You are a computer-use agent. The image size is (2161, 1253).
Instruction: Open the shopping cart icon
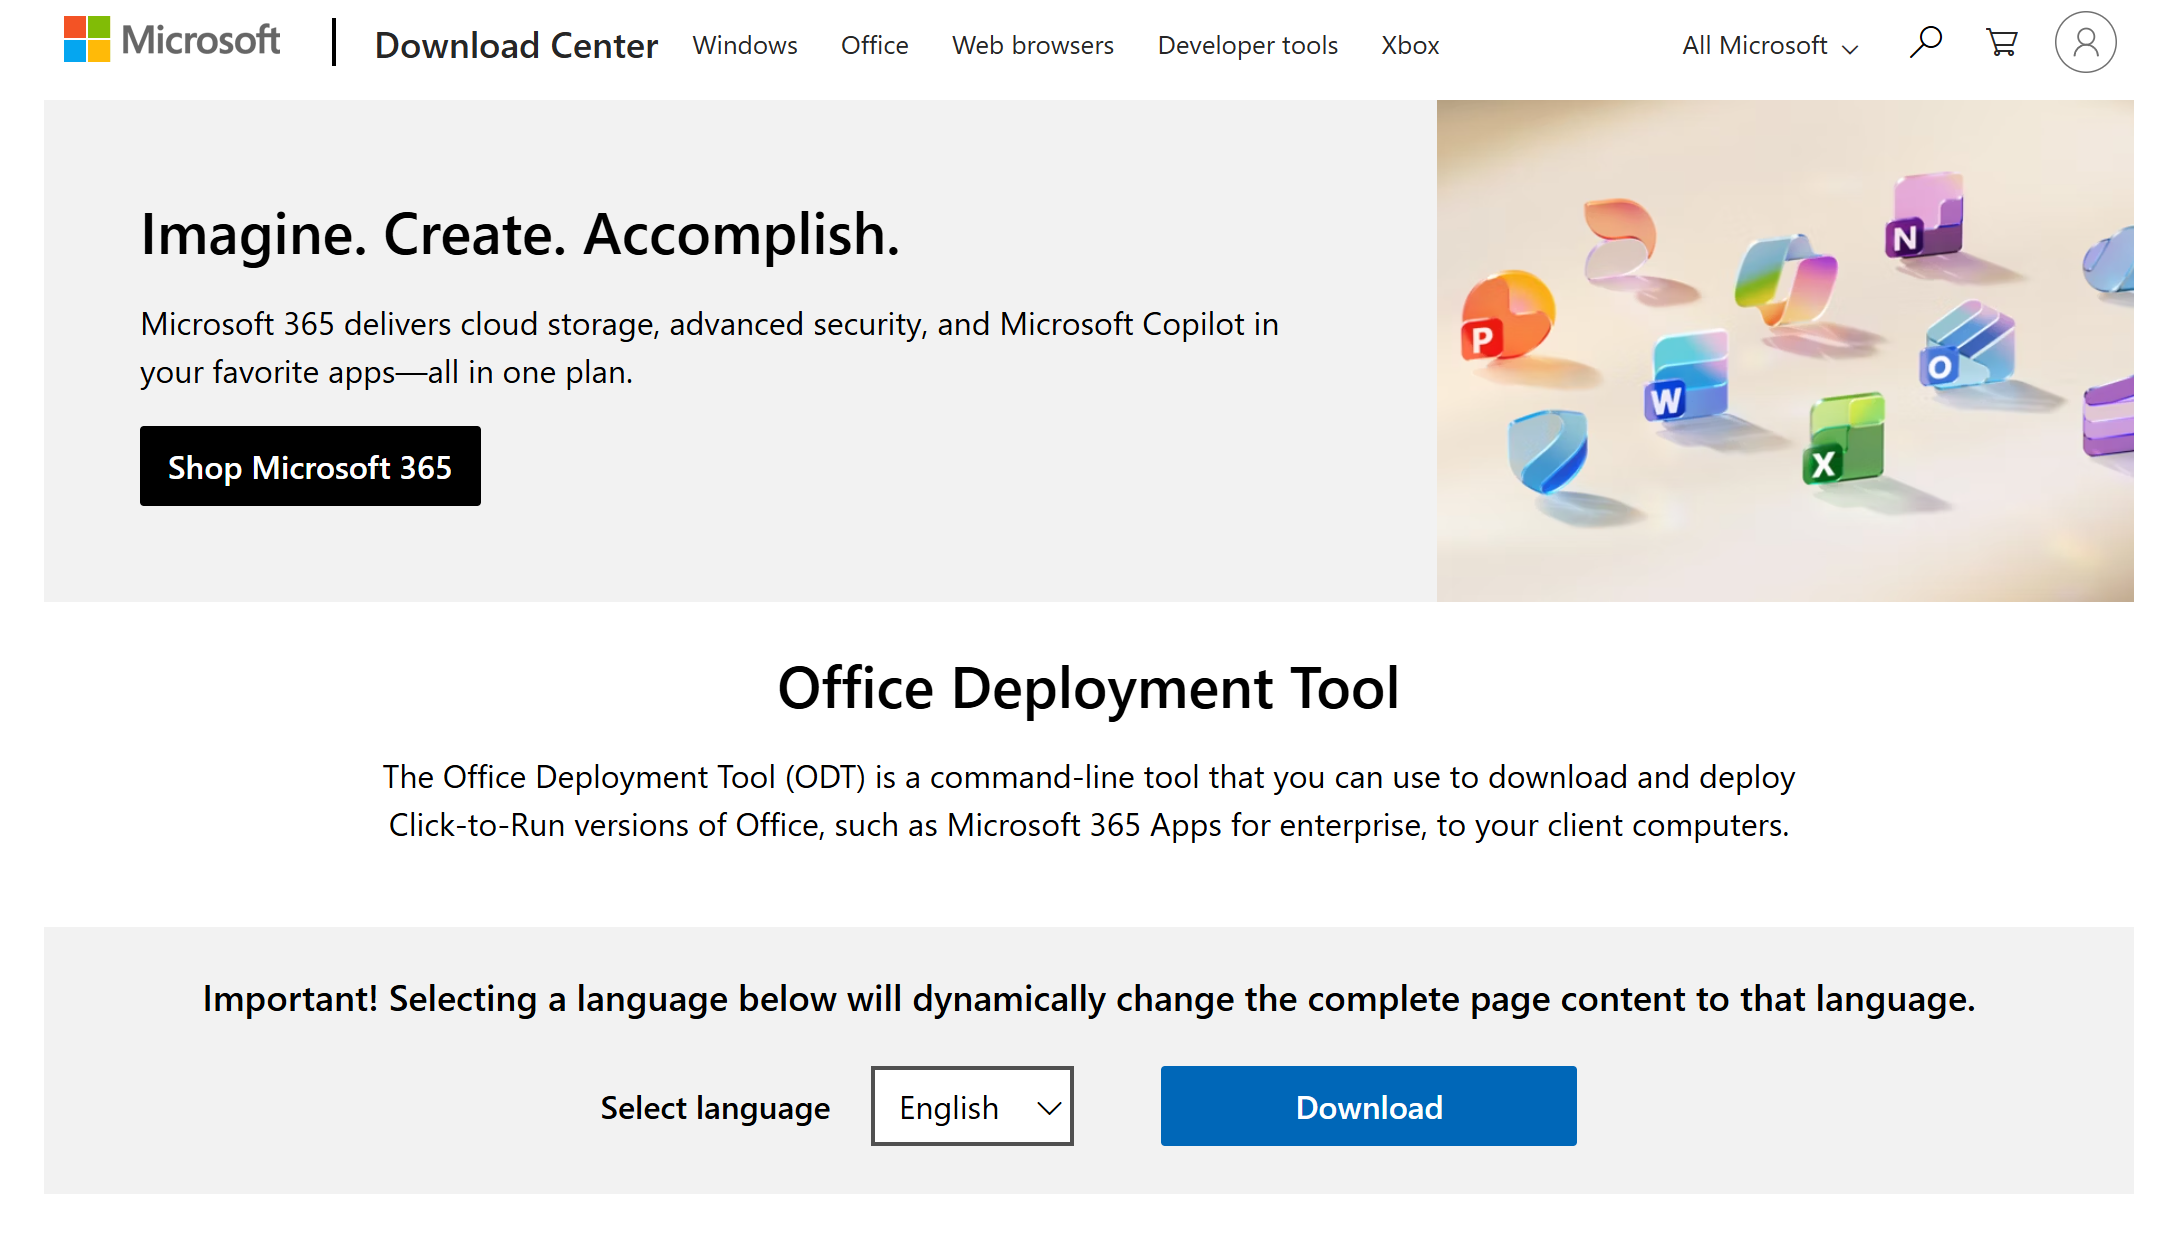click(x=2001, y=43)
